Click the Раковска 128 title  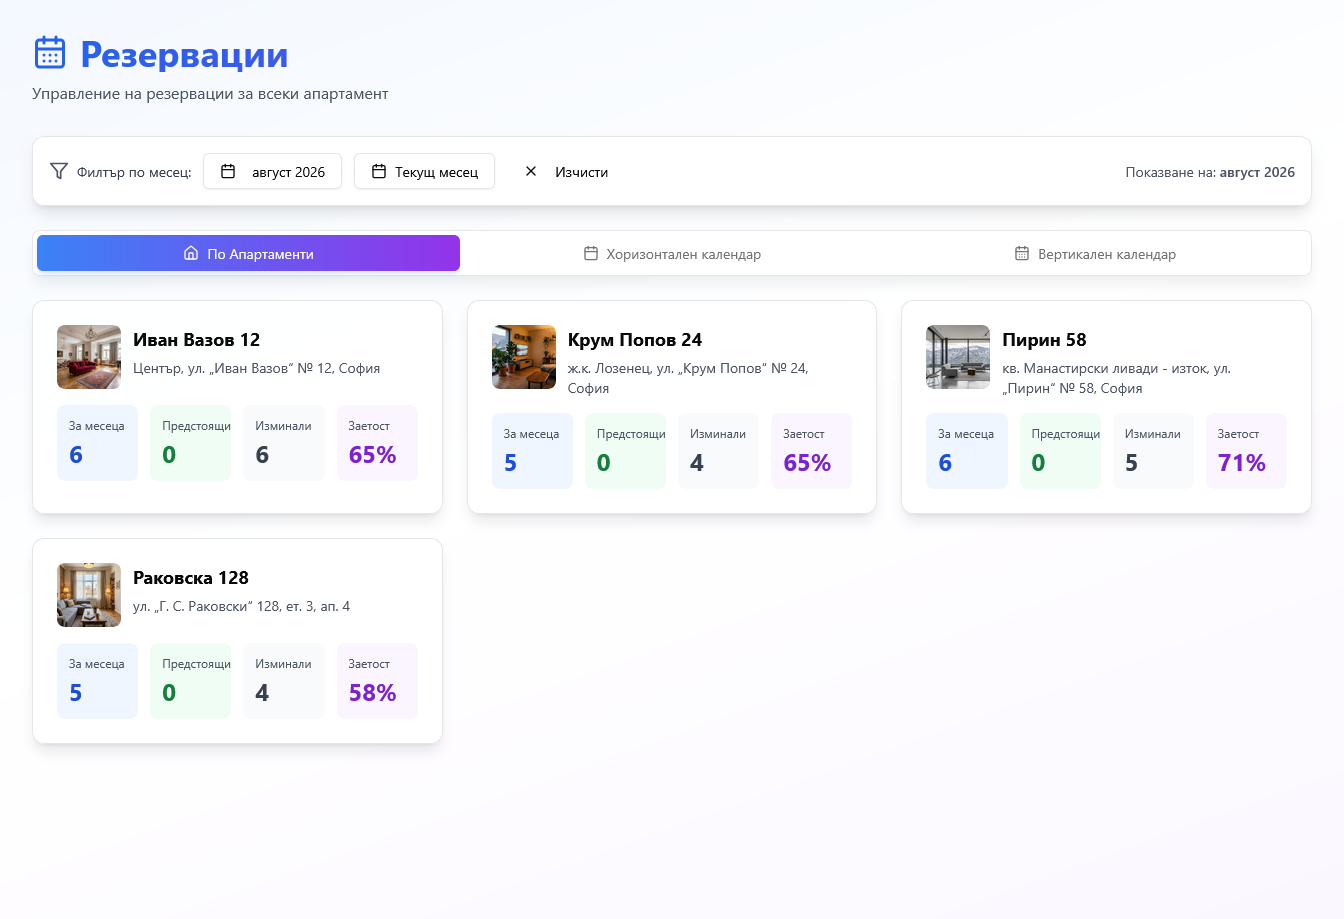(191, 578)
